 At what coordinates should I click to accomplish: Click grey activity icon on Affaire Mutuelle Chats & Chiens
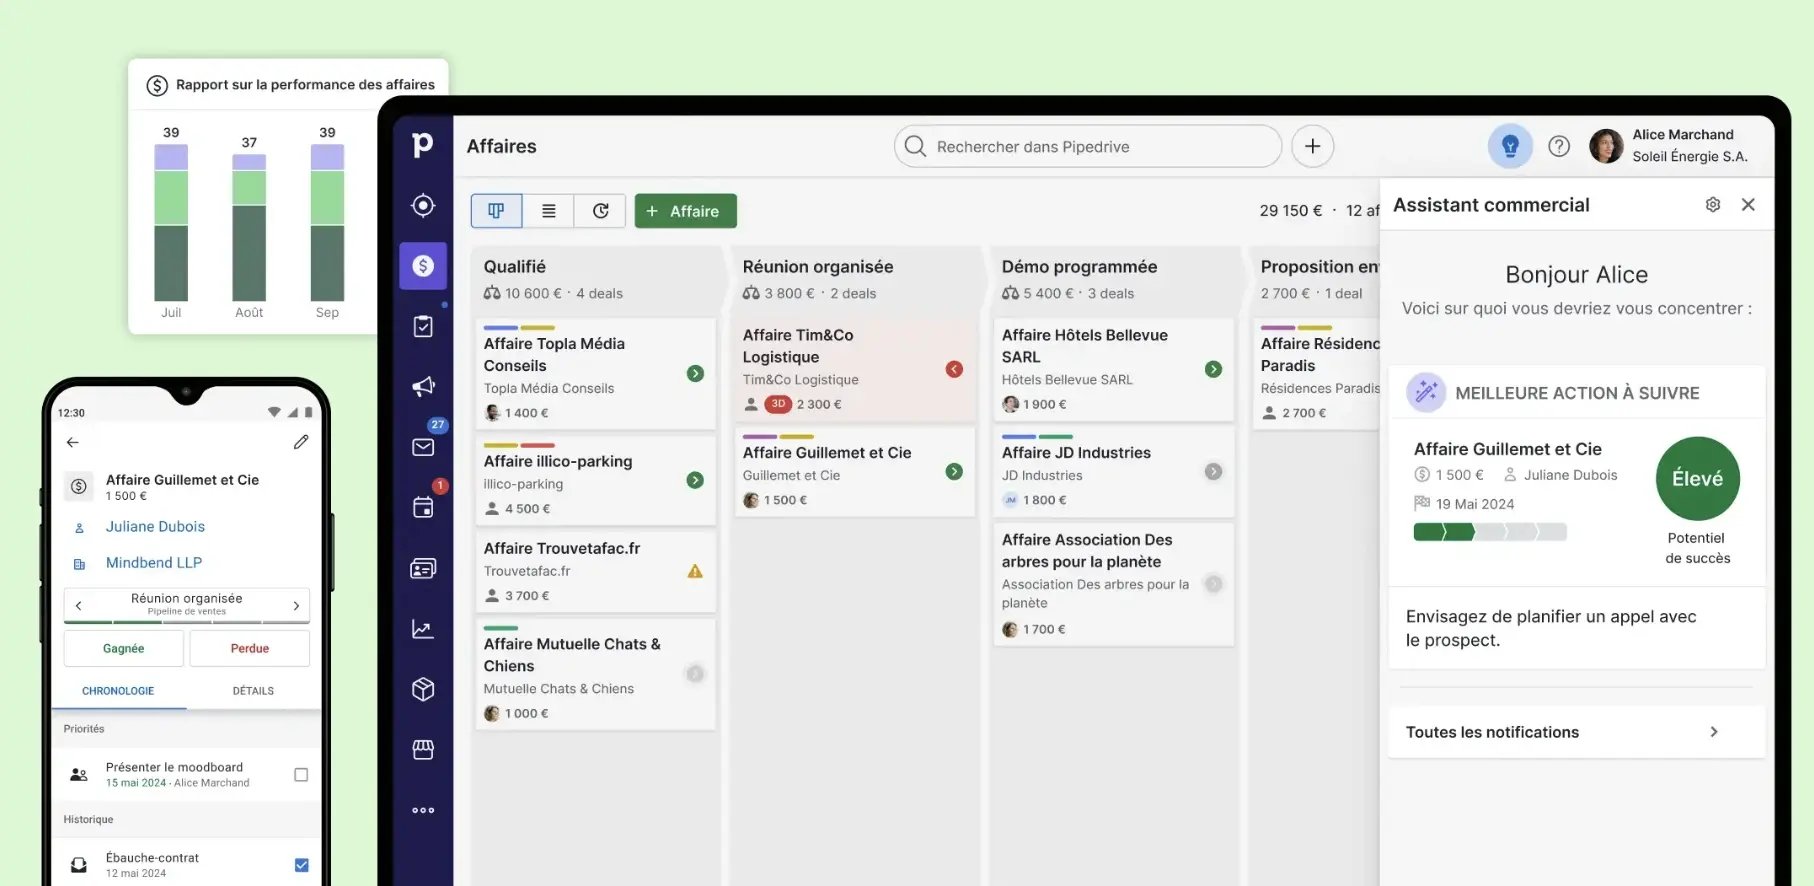click(695, 674)
